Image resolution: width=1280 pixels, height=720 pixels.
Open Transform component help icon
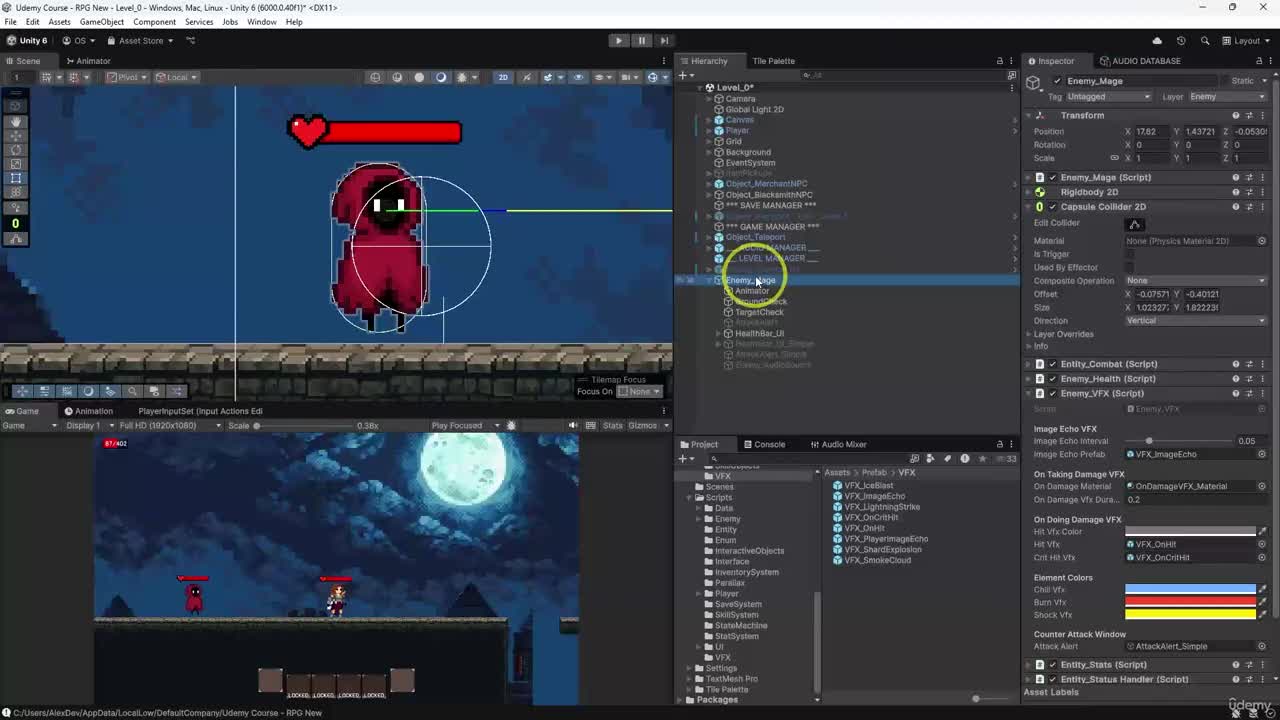(x=1236, y=115)
